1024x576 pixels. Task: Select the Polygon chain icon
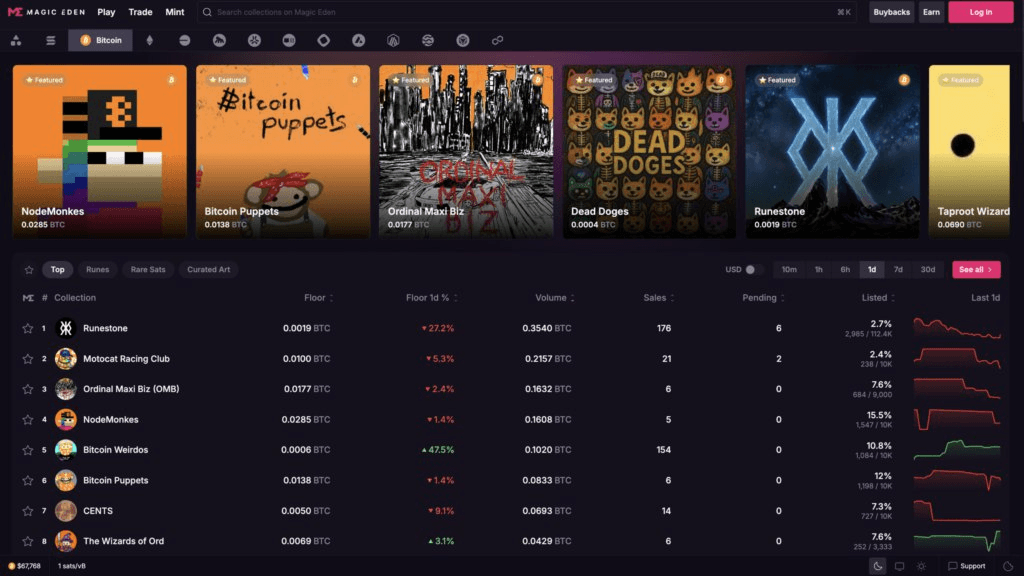[322, 40]
